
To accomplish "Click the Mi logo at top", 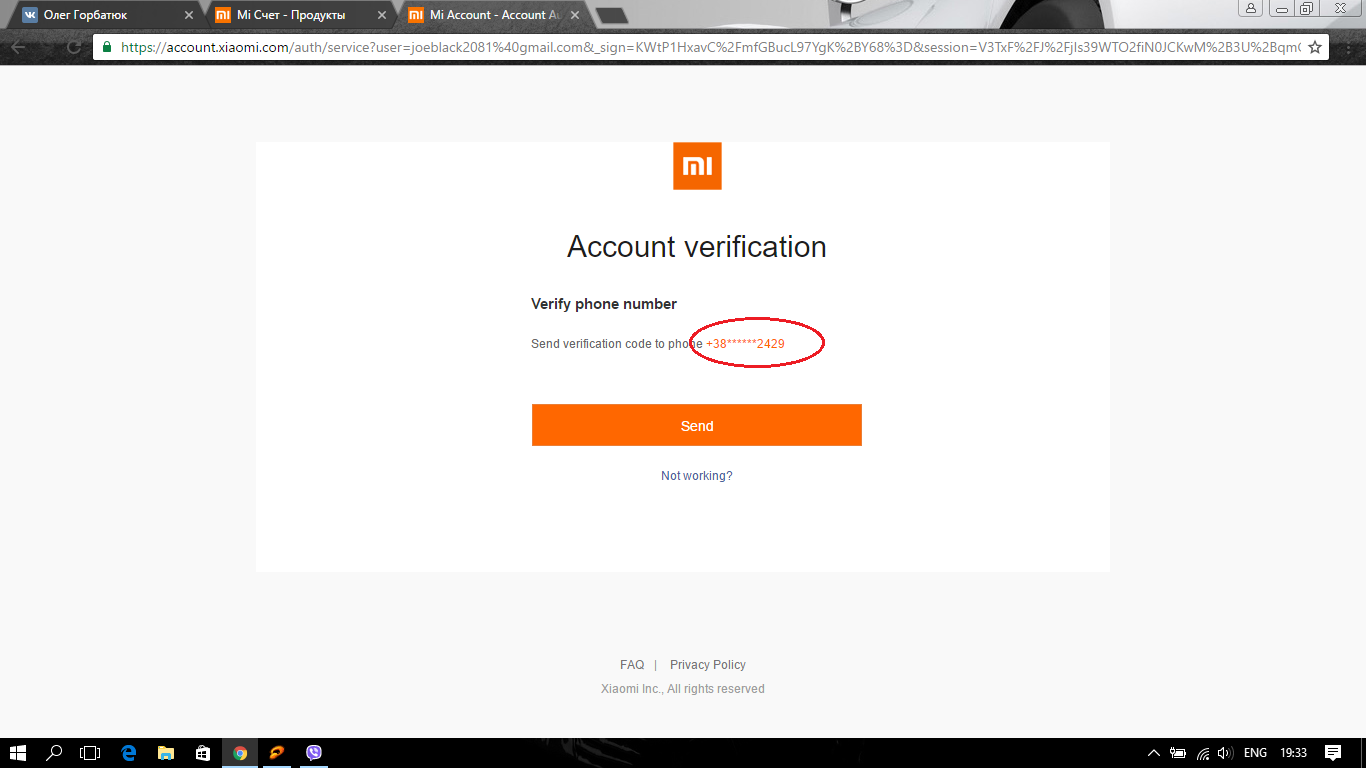I will click(697, 166).
